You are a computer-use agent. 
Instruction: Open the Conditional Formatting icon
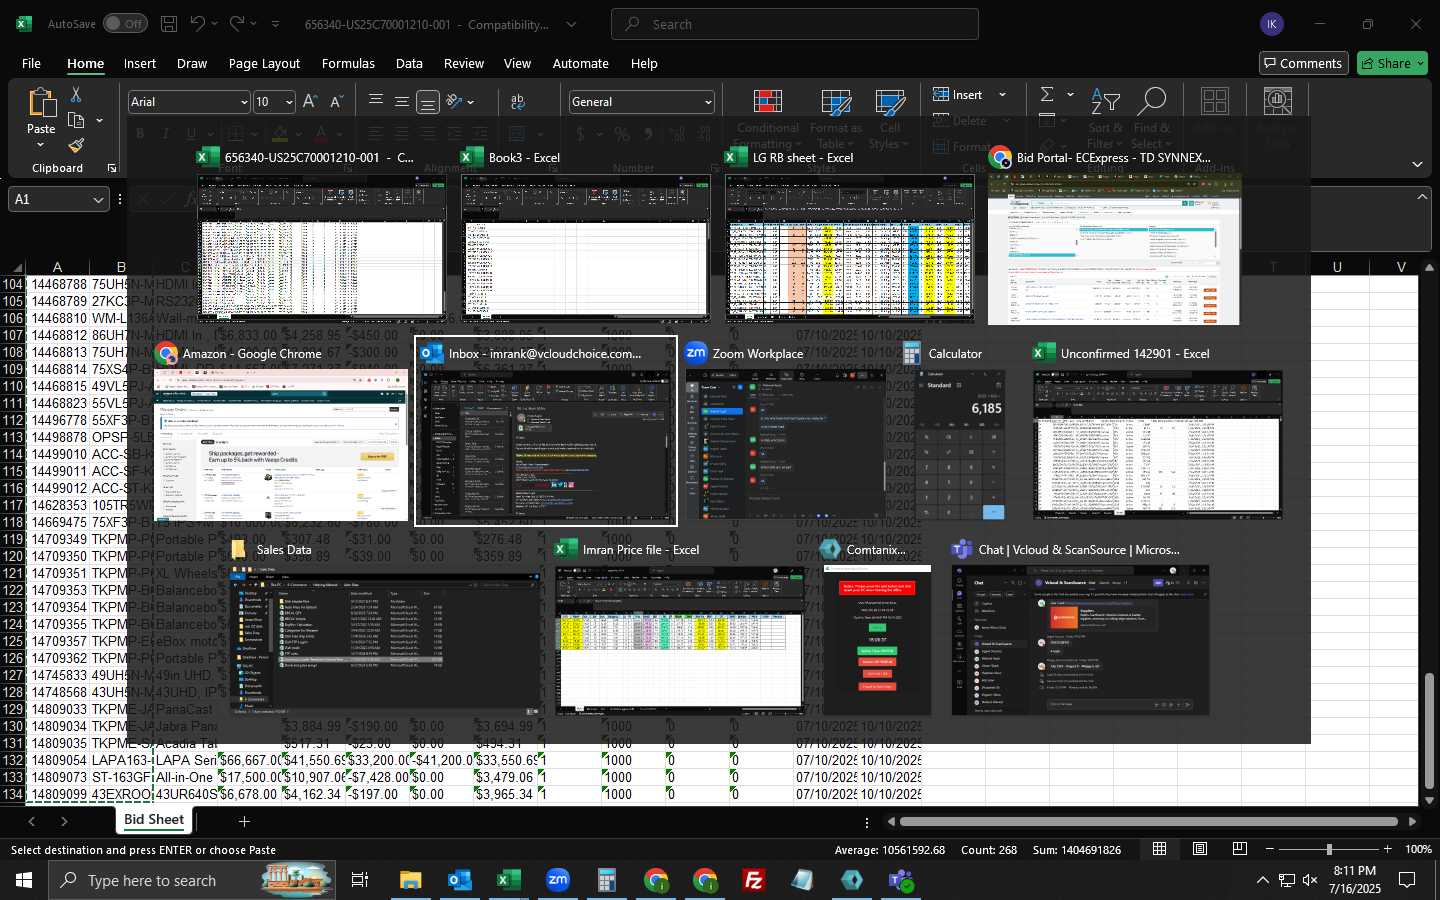[x=768, y=102]
